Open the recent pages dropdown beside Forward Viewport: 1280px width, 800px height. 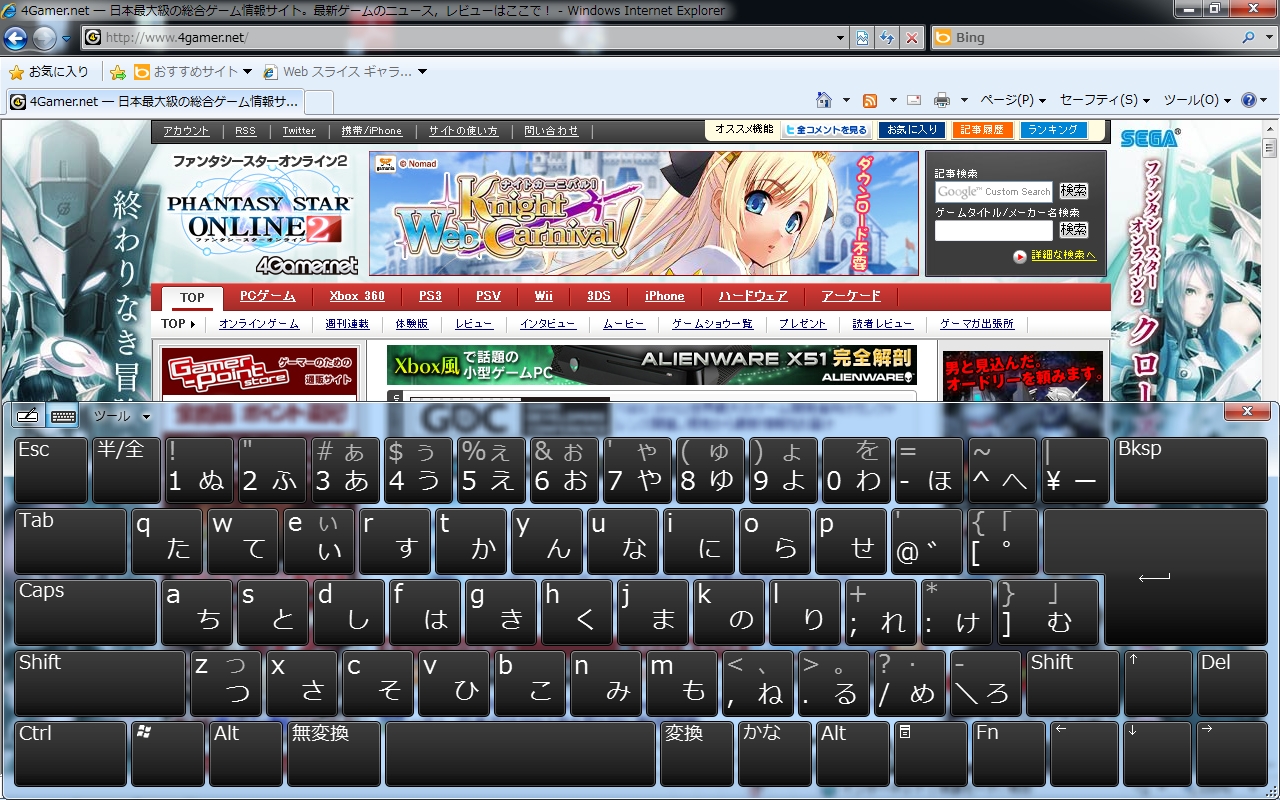[x=66, y=39]
